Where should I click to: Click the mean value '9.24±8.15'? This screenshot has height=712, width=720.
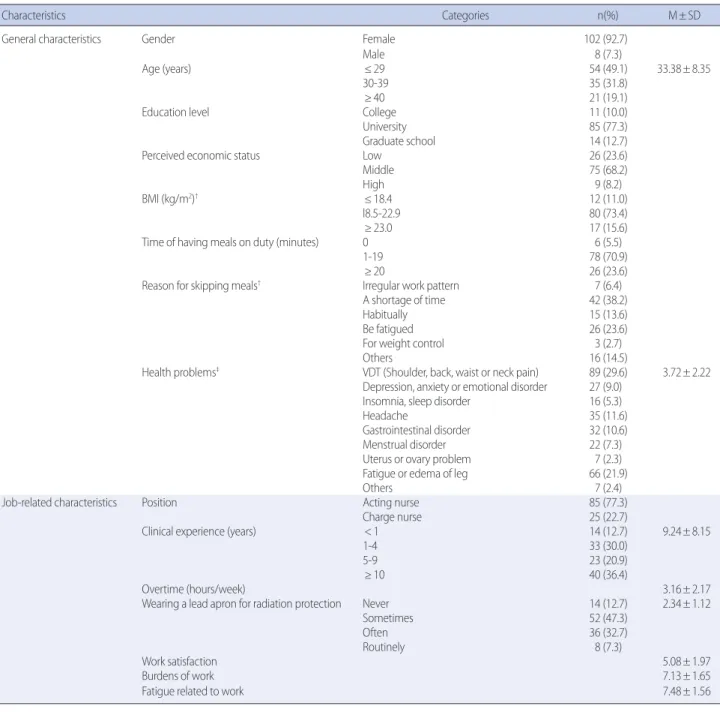(686, 532)
